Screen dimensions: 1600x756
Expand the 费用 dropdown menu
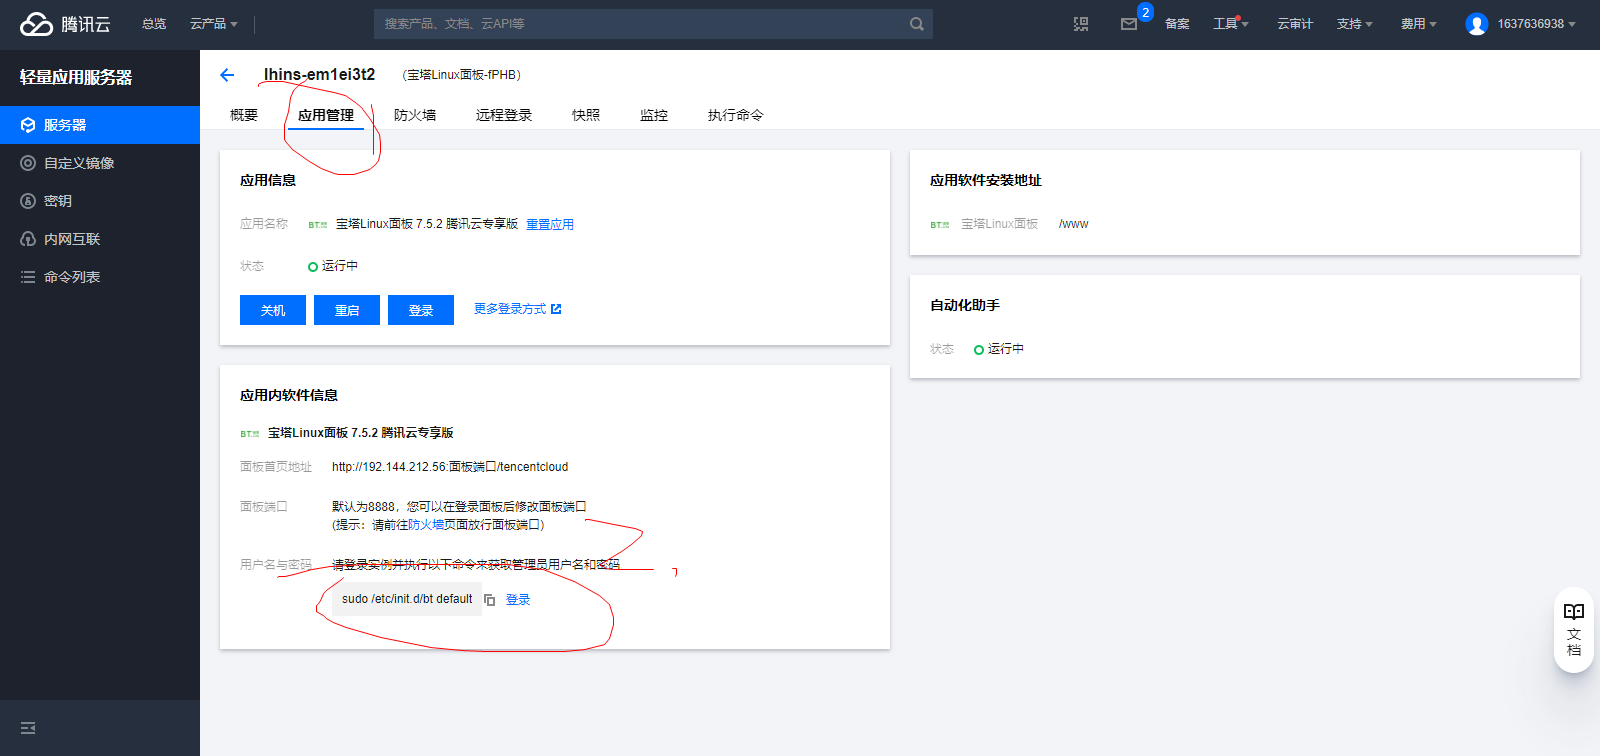1419,24
